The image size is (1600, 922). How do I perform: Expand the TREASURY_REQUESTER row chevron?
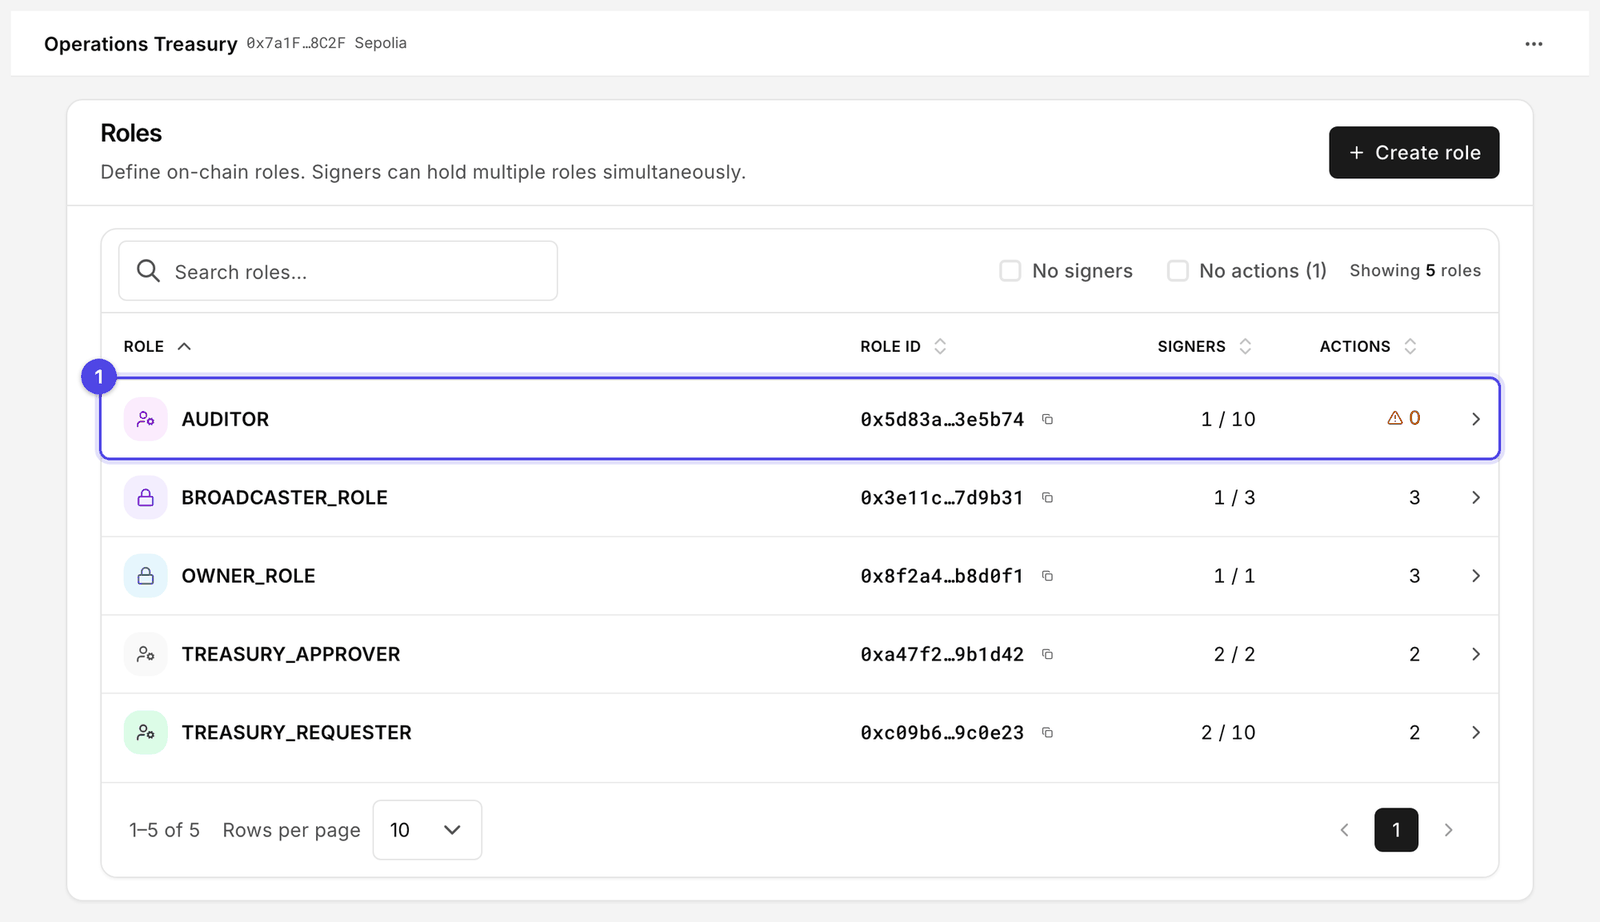1475,732
